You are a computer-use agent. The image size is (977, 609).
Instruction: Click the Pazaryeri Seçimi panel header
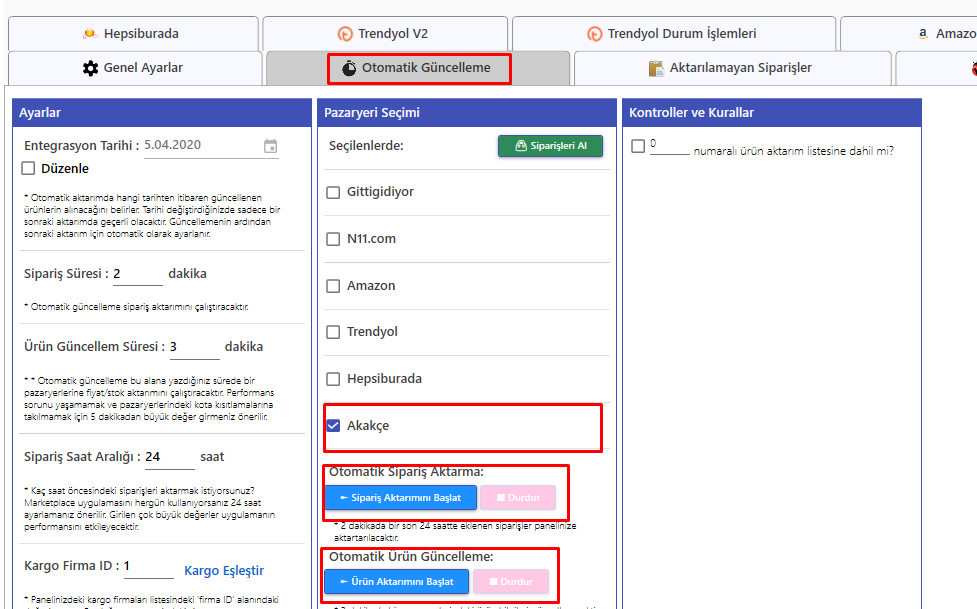coord(467,113)
